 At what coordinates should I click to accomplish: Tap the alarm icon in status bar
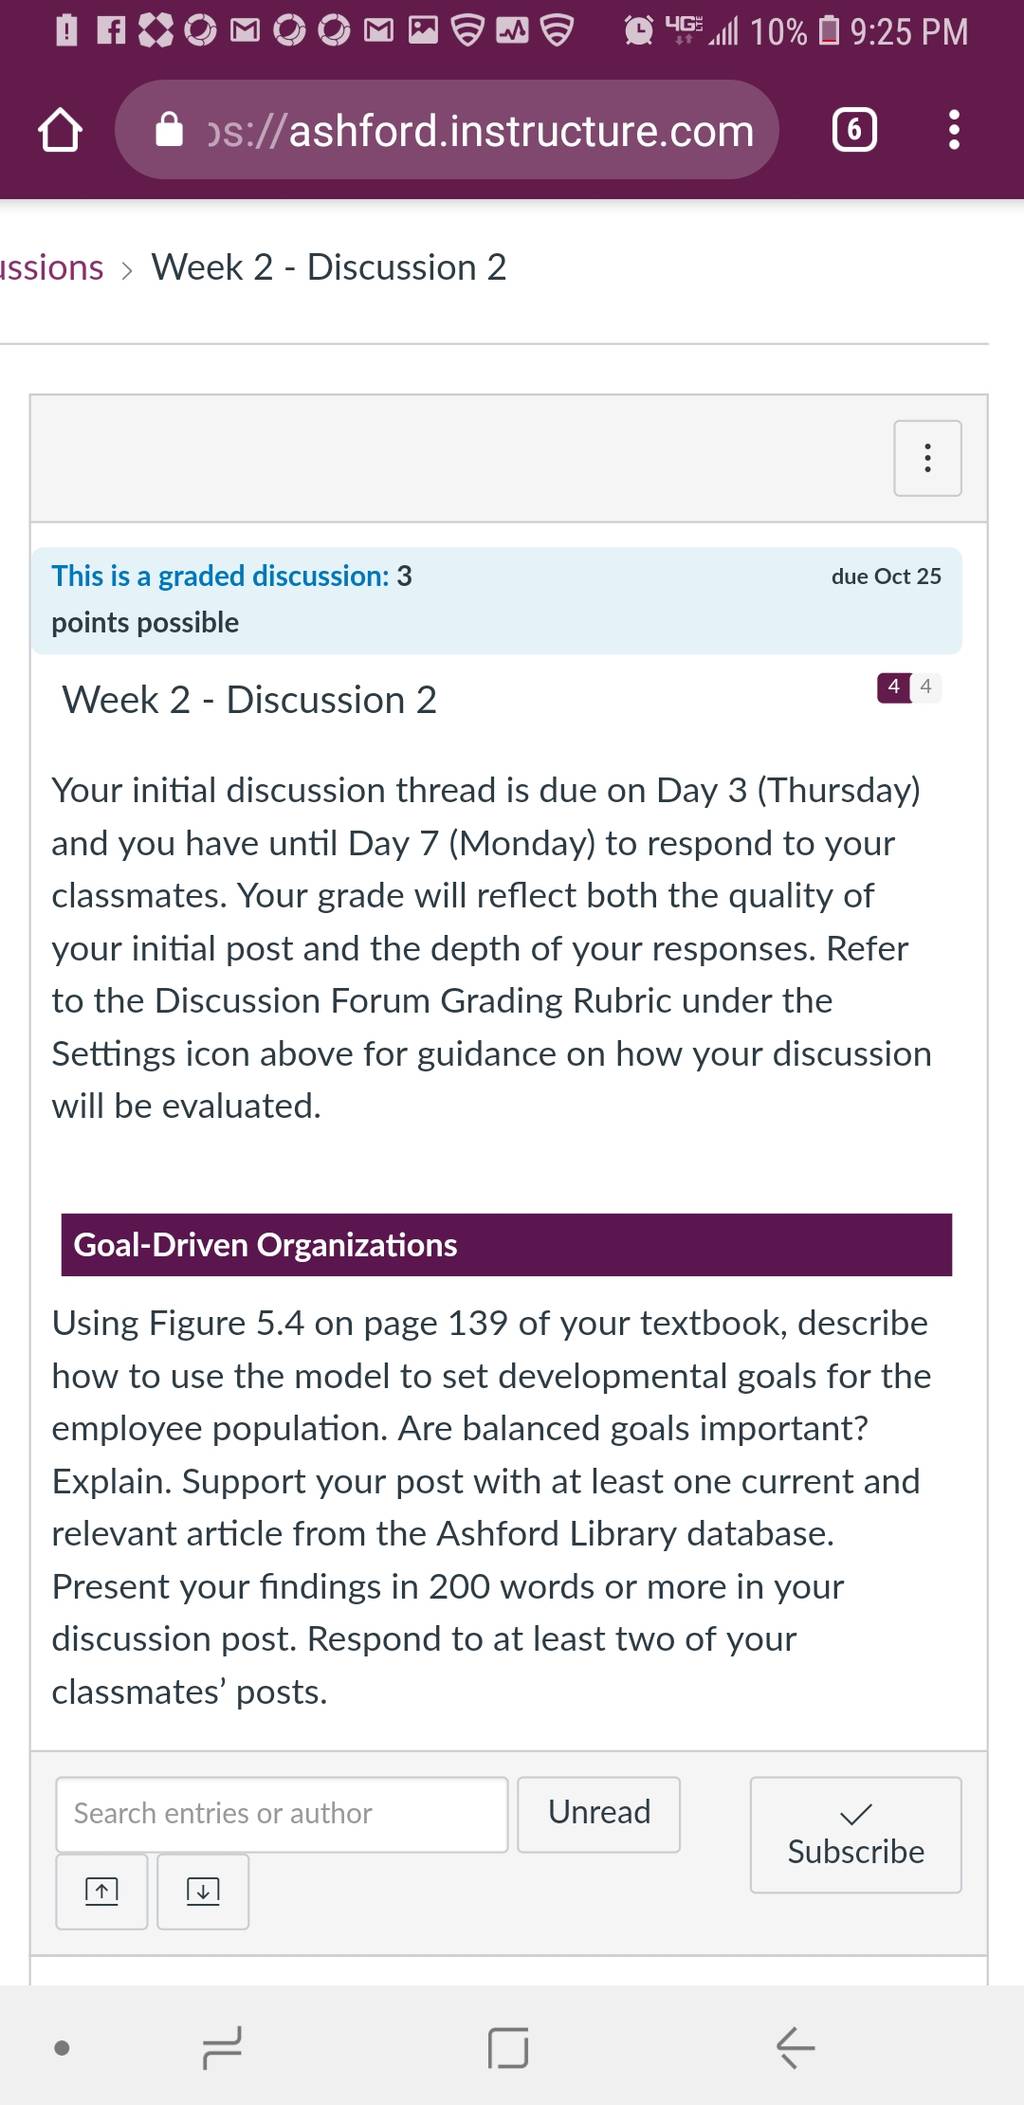[x=638, y=31]
